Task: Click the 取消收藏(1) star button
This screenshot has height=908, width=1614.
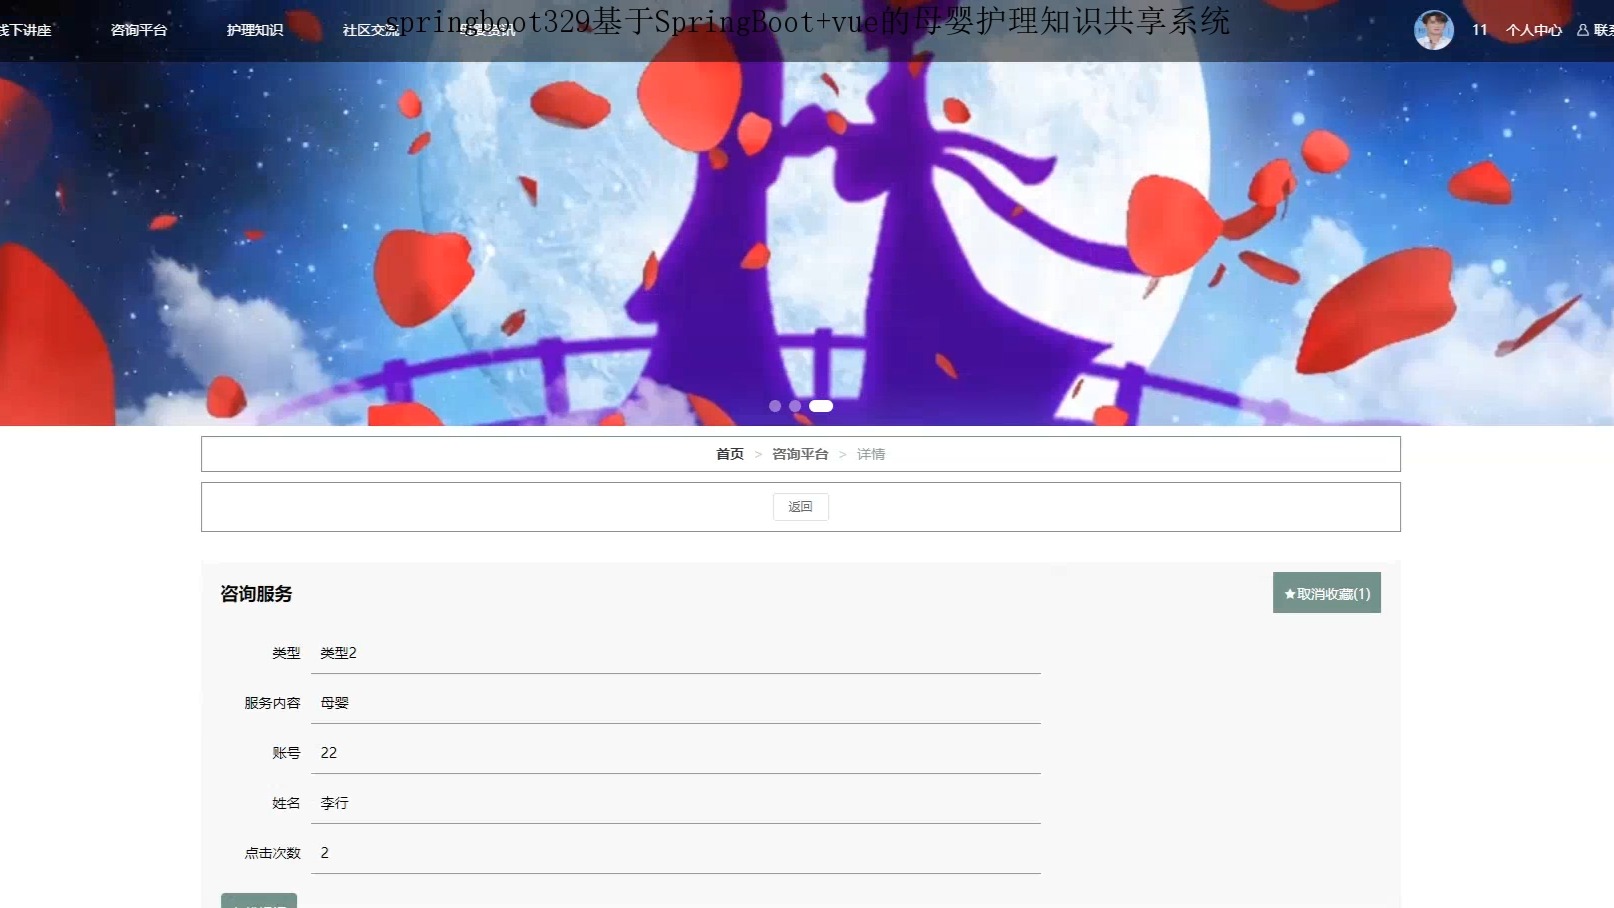Action: [x=1327, y=593]
